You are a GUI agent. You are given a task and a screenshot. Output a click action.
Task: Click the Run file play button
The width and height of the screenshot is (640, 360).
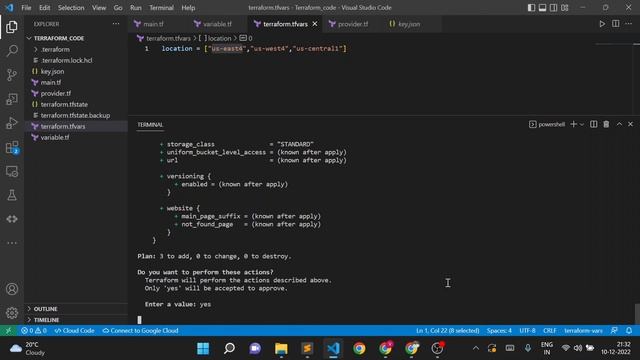pos(602,24)
